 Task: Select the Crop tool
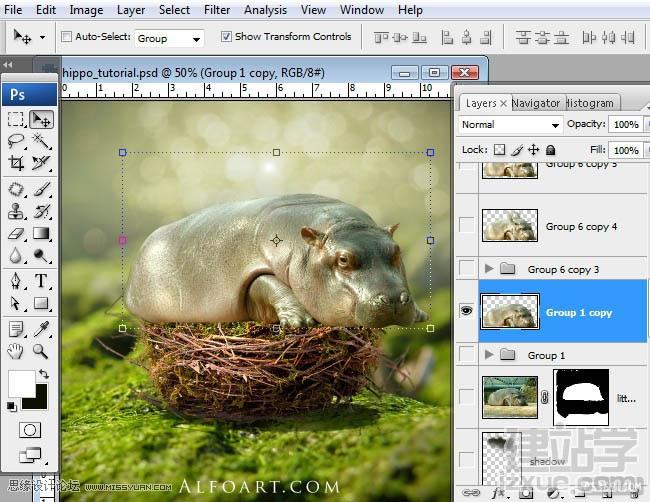[16, 163]
